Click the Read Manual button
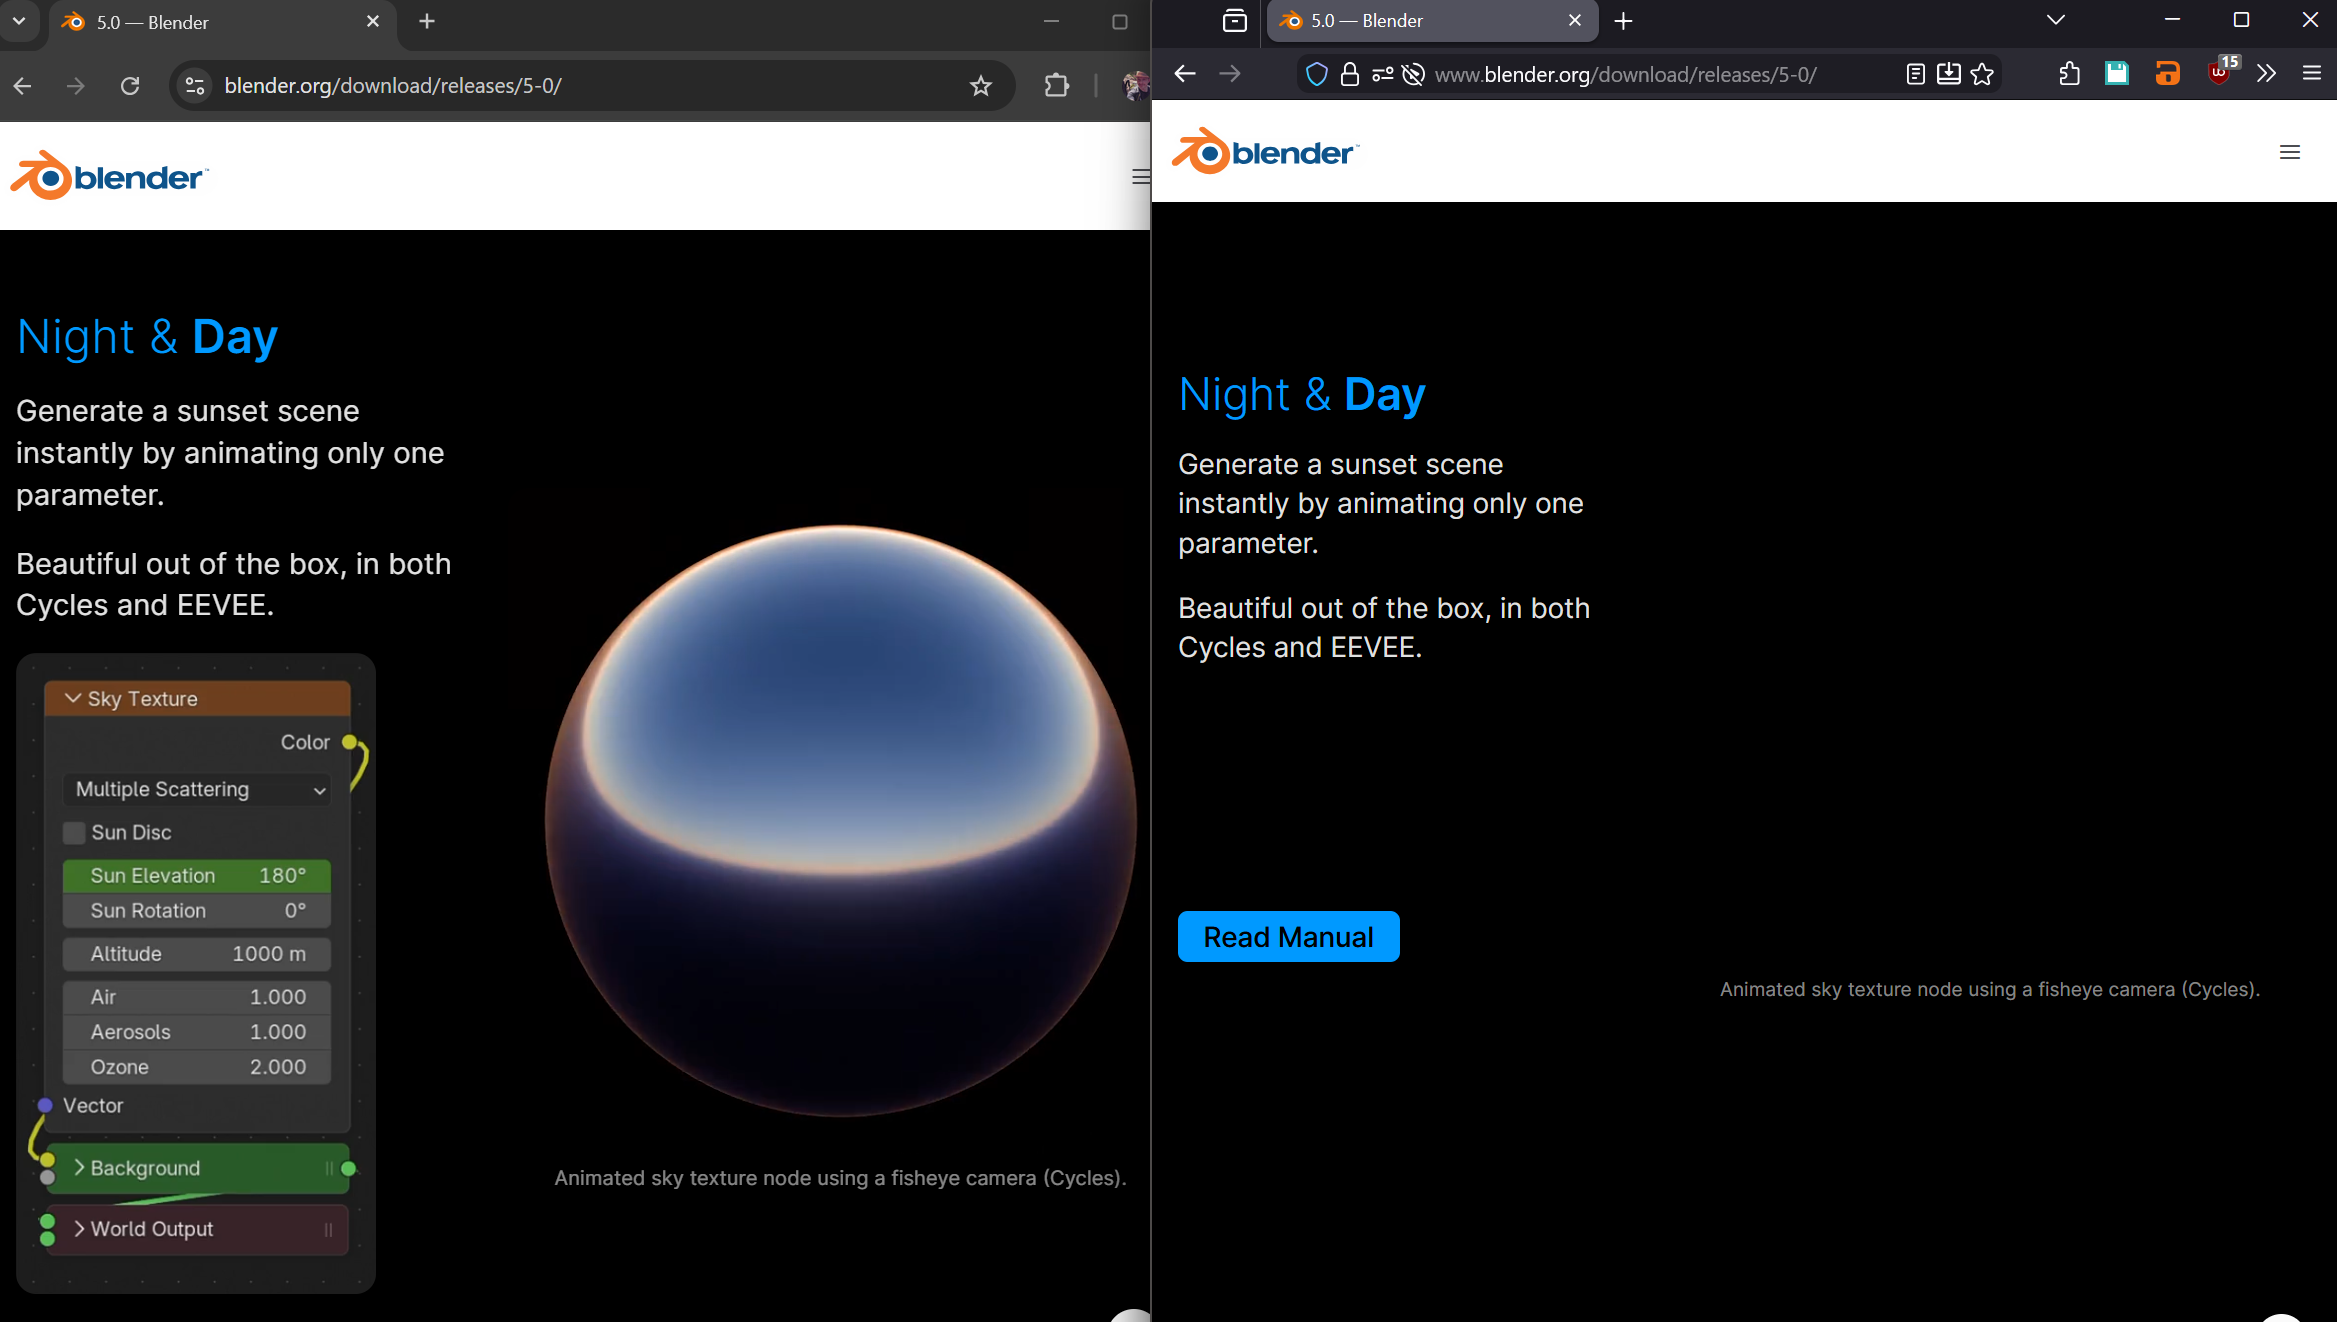Viewport: 2337px width, 1322px height. [1288, 936]
